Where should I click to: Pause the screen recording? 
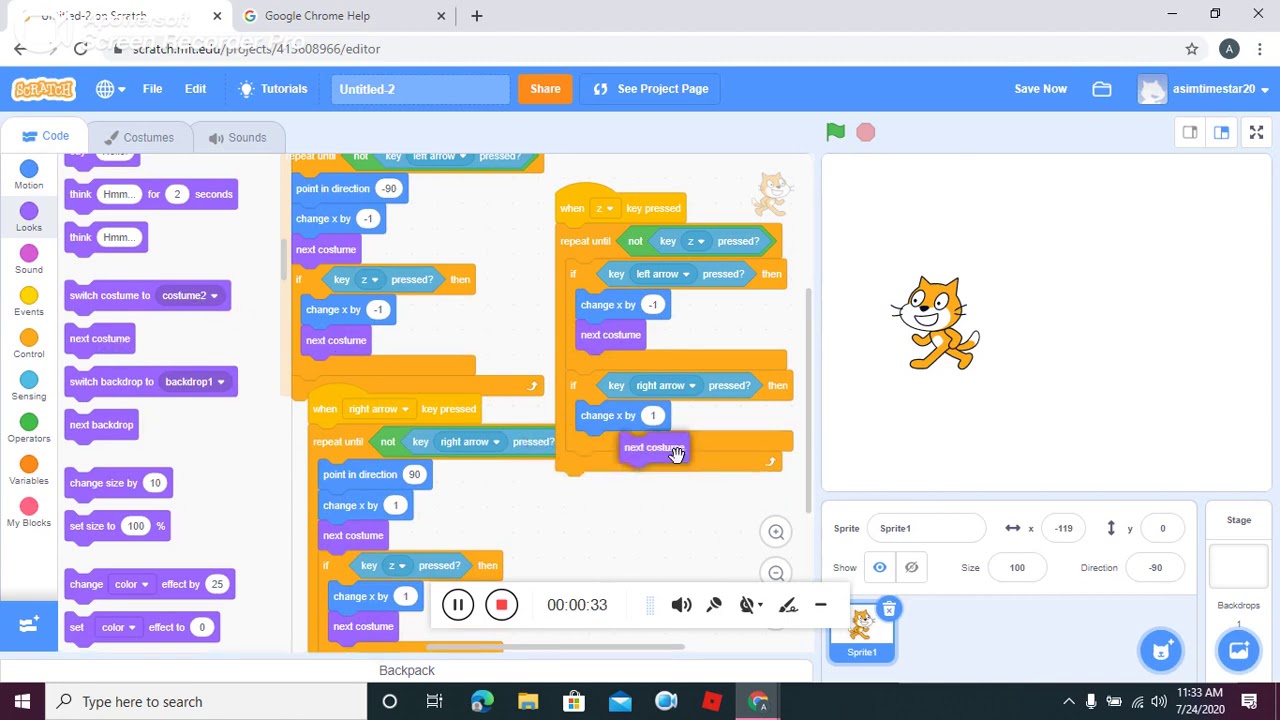click(458, 605)
